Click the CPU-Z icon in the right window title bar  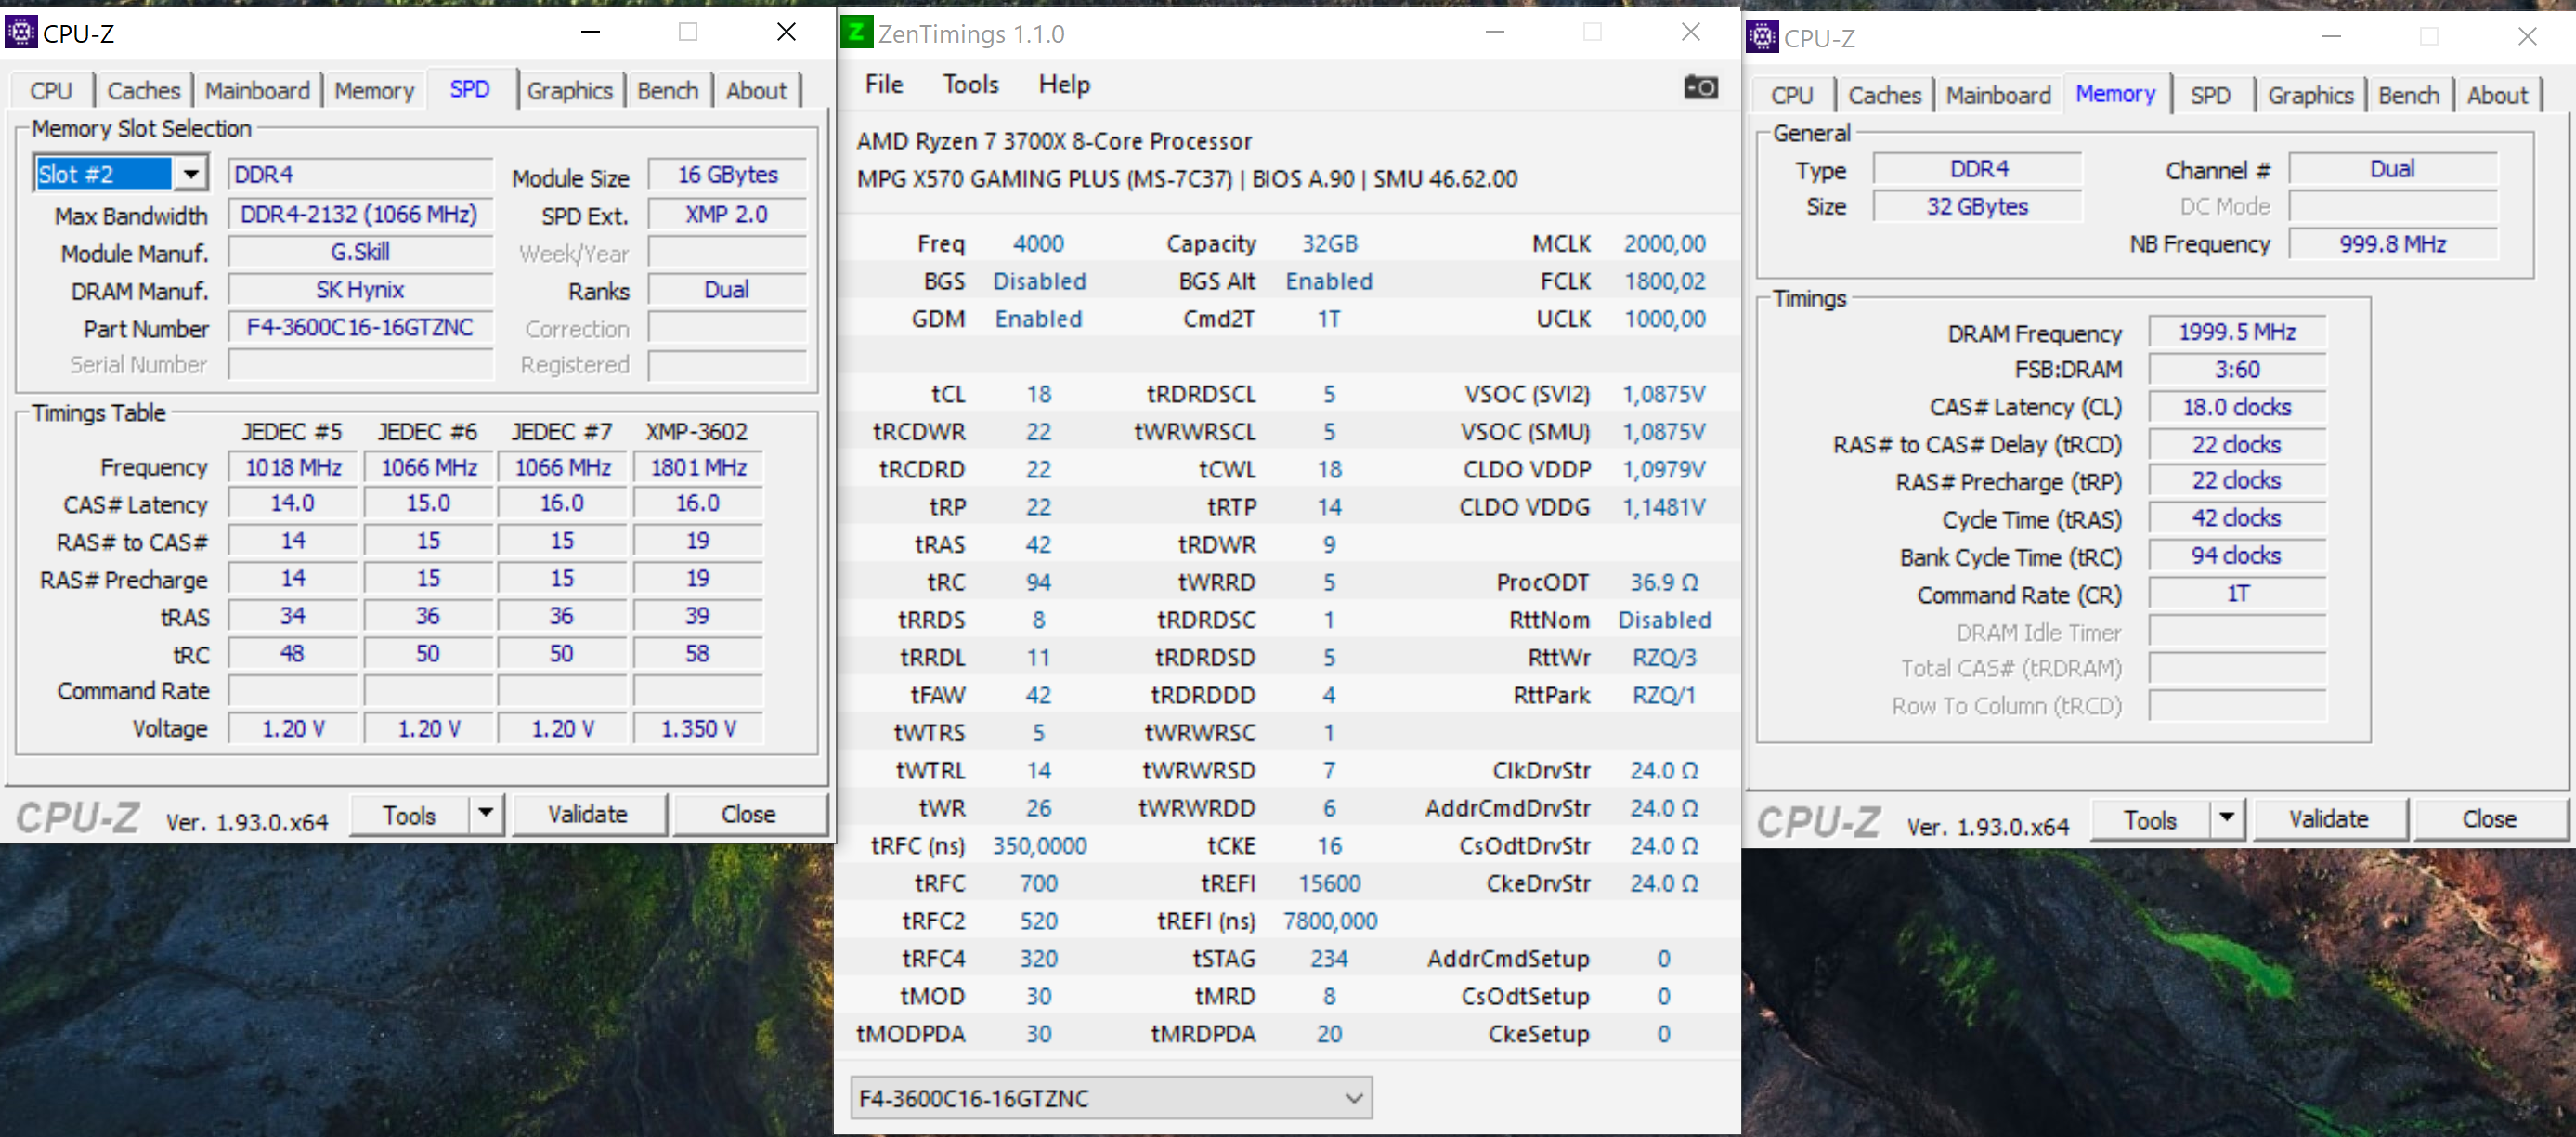point(1762,39)
